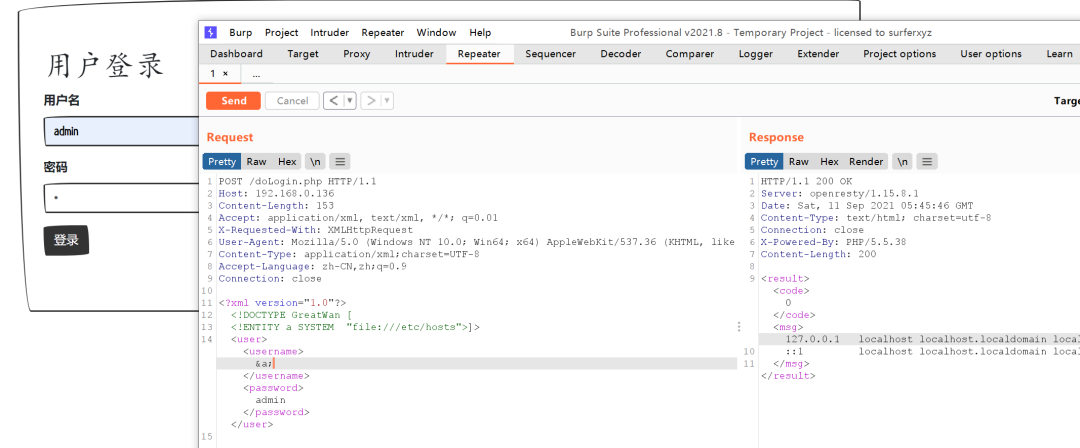Select the Response Hex view
Viewport: 1080px width, 448px height.
829,161
